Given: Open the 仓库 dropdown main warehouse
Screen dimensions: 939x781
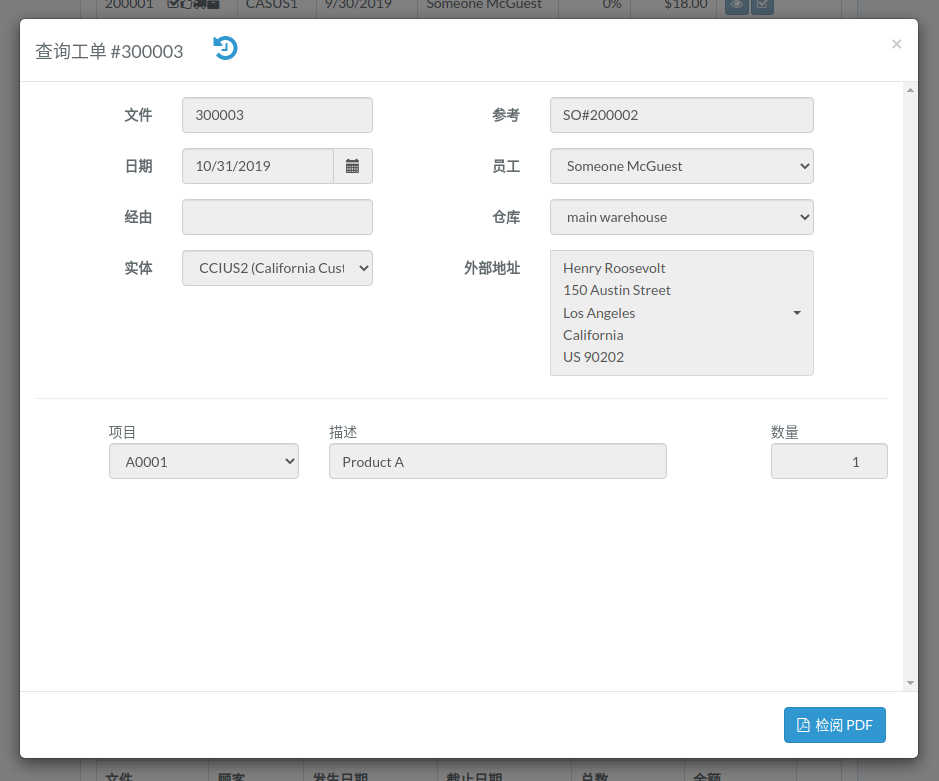Looking at the screenshot, I should coord(681,217).
